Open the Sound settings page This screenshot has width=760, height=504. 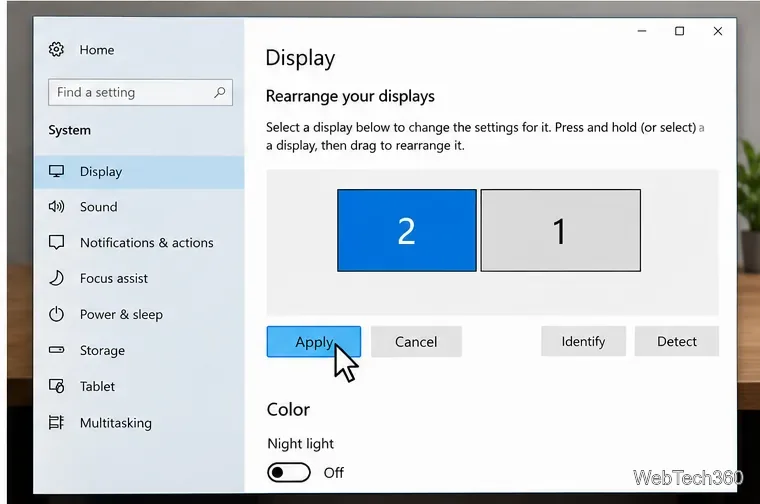(98, 207)
